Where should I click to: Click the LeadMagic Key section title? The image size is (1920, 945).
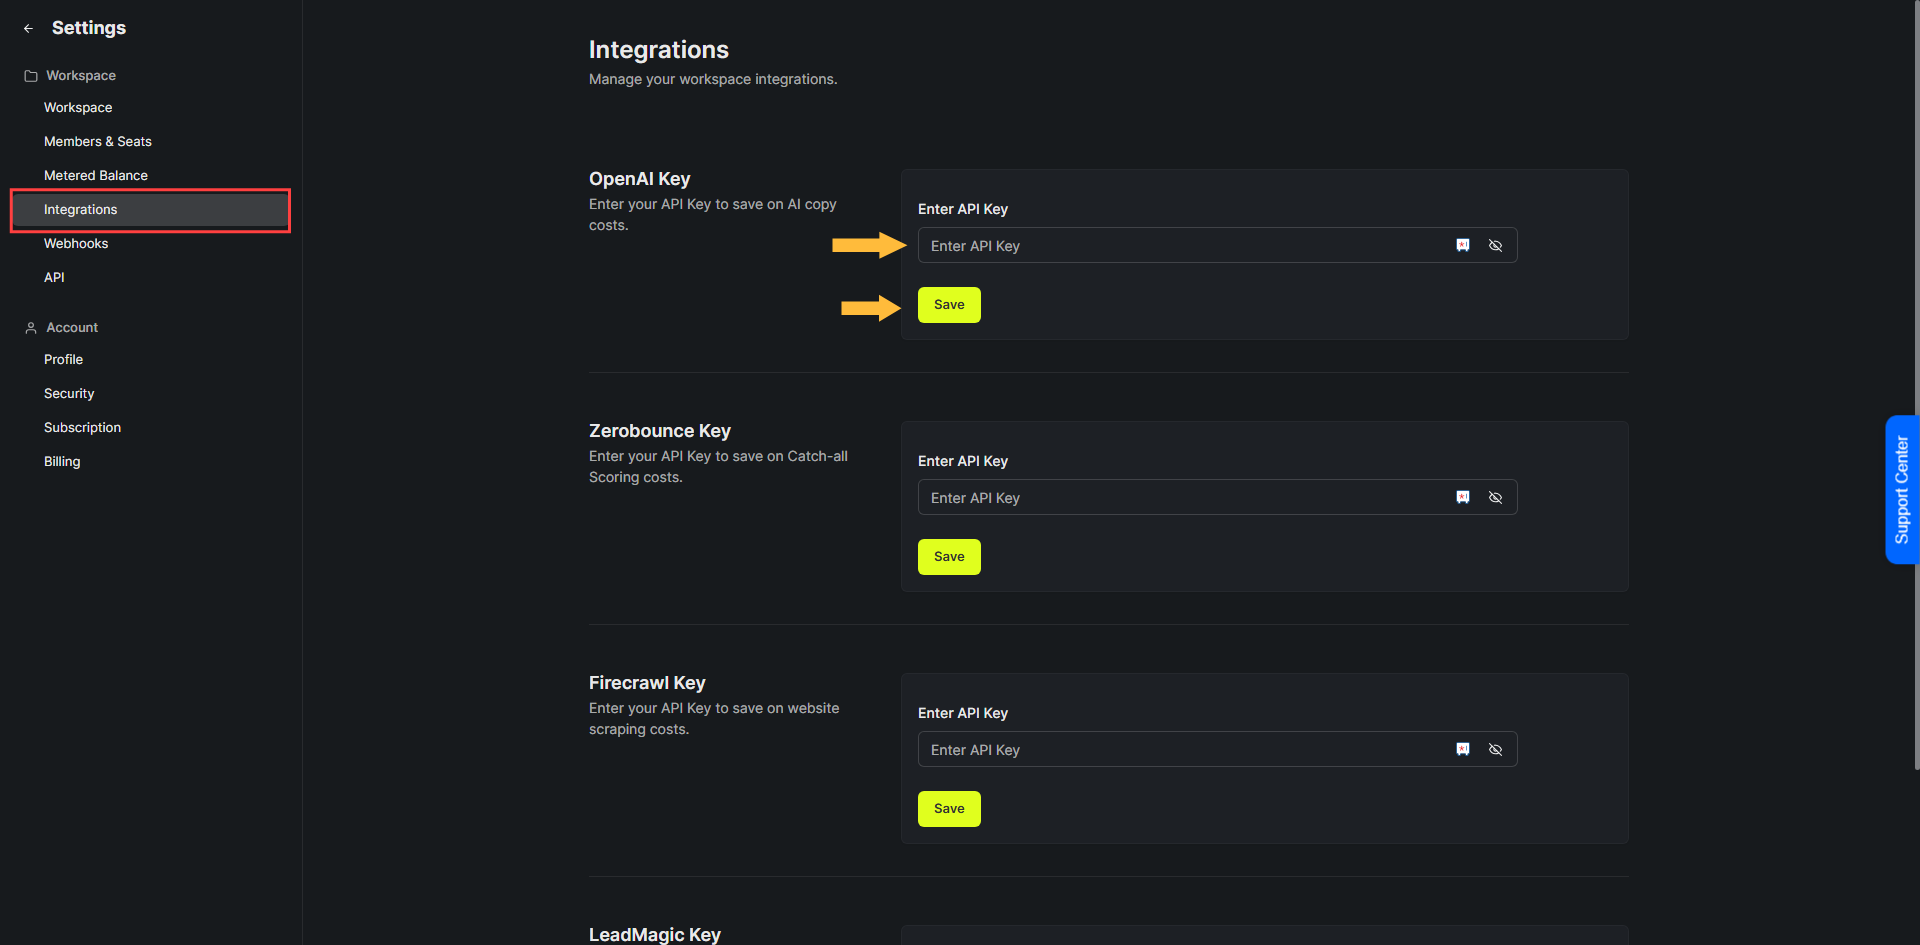[655, 934]
